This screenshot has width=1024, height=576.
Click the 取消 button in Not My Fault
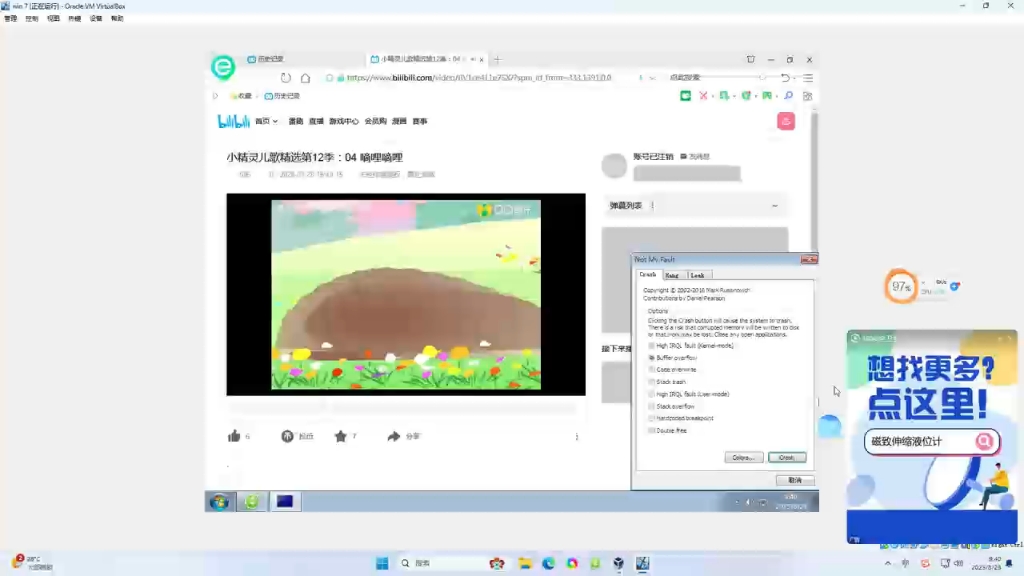click(x=795, y=481)
